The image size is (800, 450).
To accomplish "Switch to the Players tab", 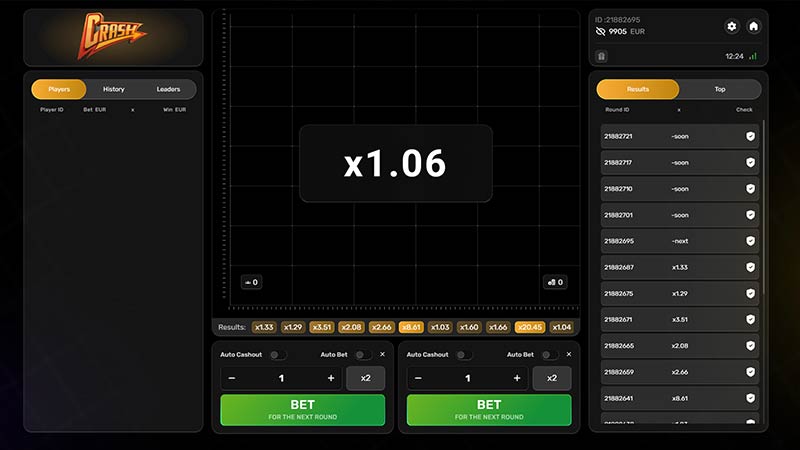I will point(59,89).
